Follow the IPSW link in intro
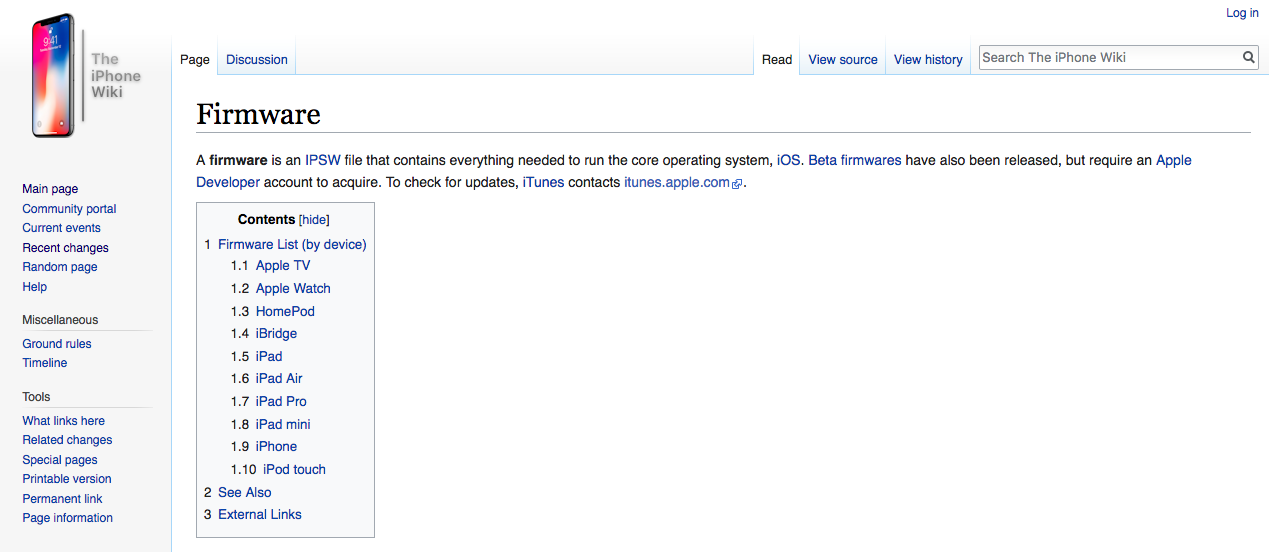1269x552 pixels. tap(323, 160)
